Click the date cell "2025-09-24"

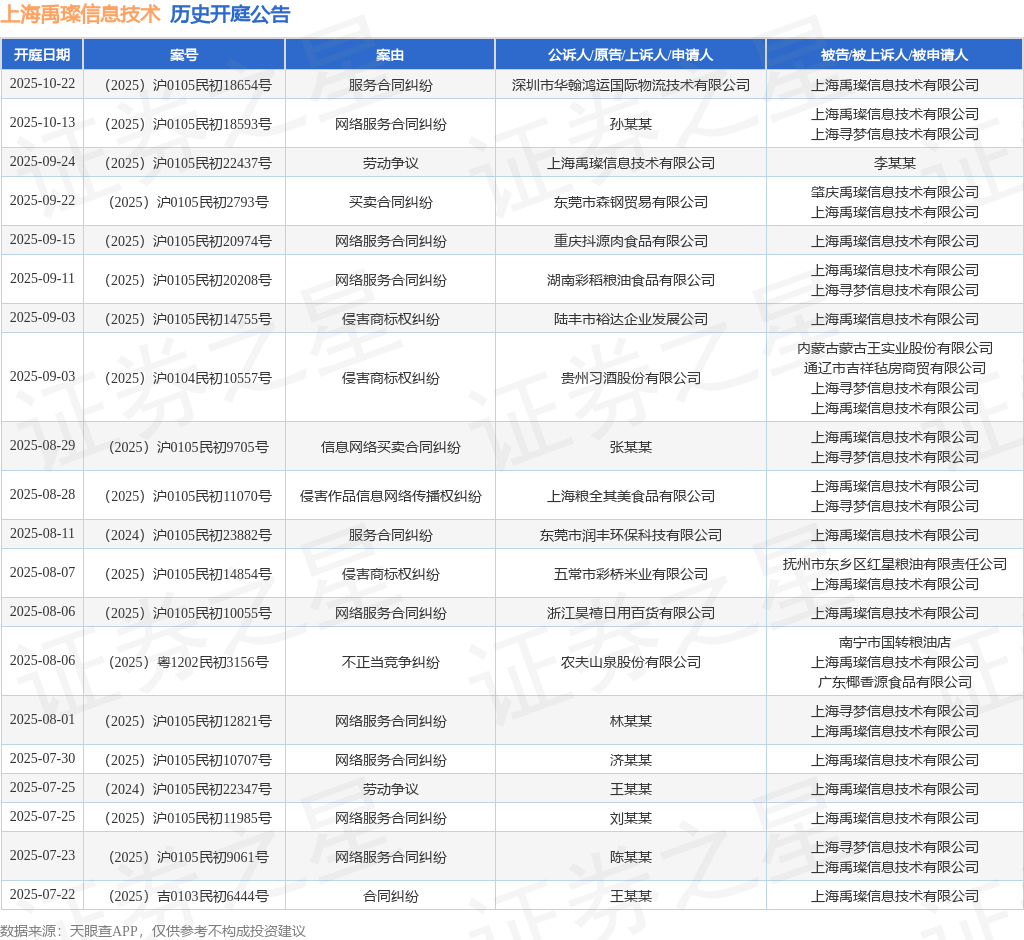tap(42, 162)
